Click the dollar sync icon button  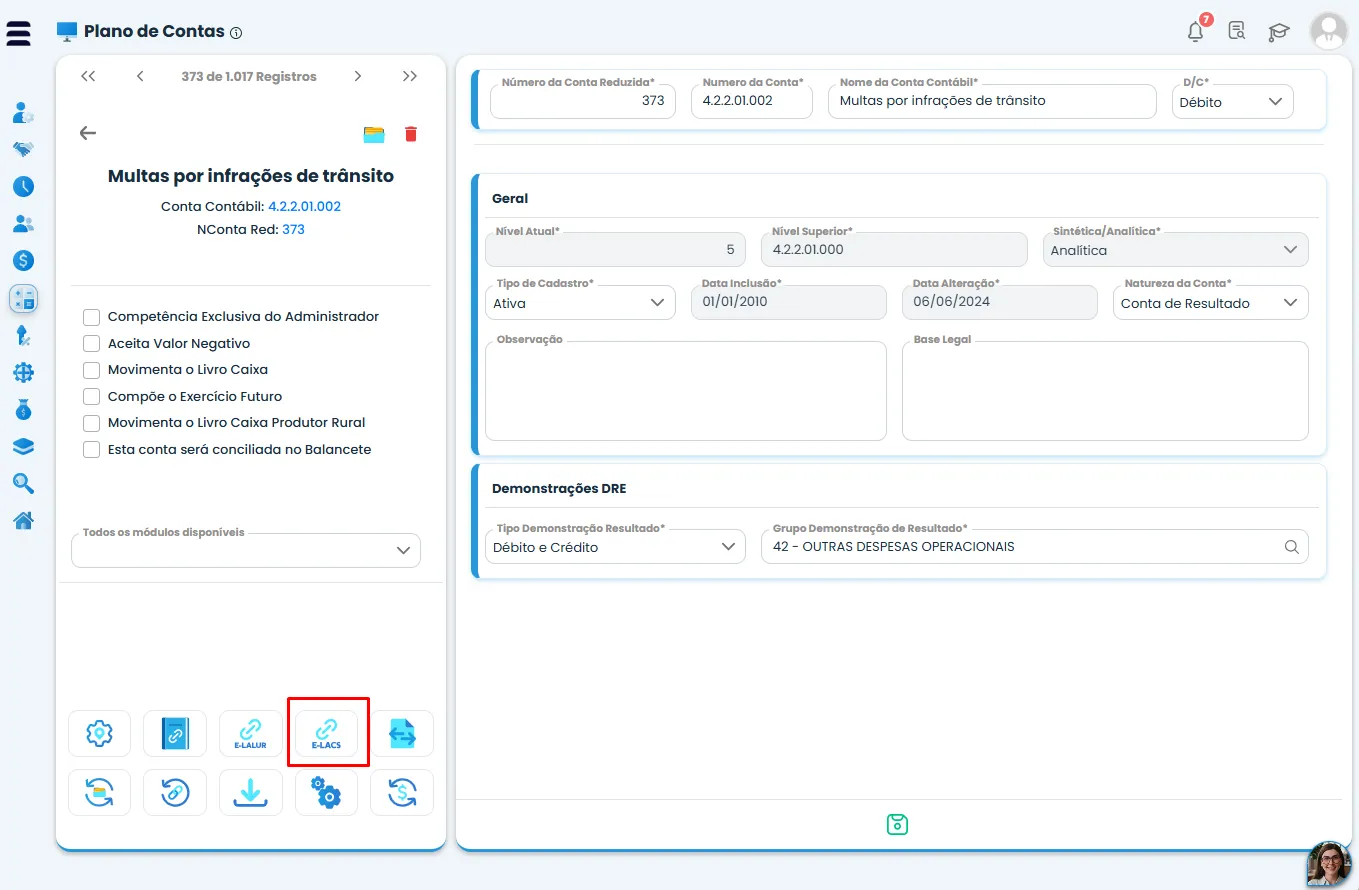tap(402, 793)
